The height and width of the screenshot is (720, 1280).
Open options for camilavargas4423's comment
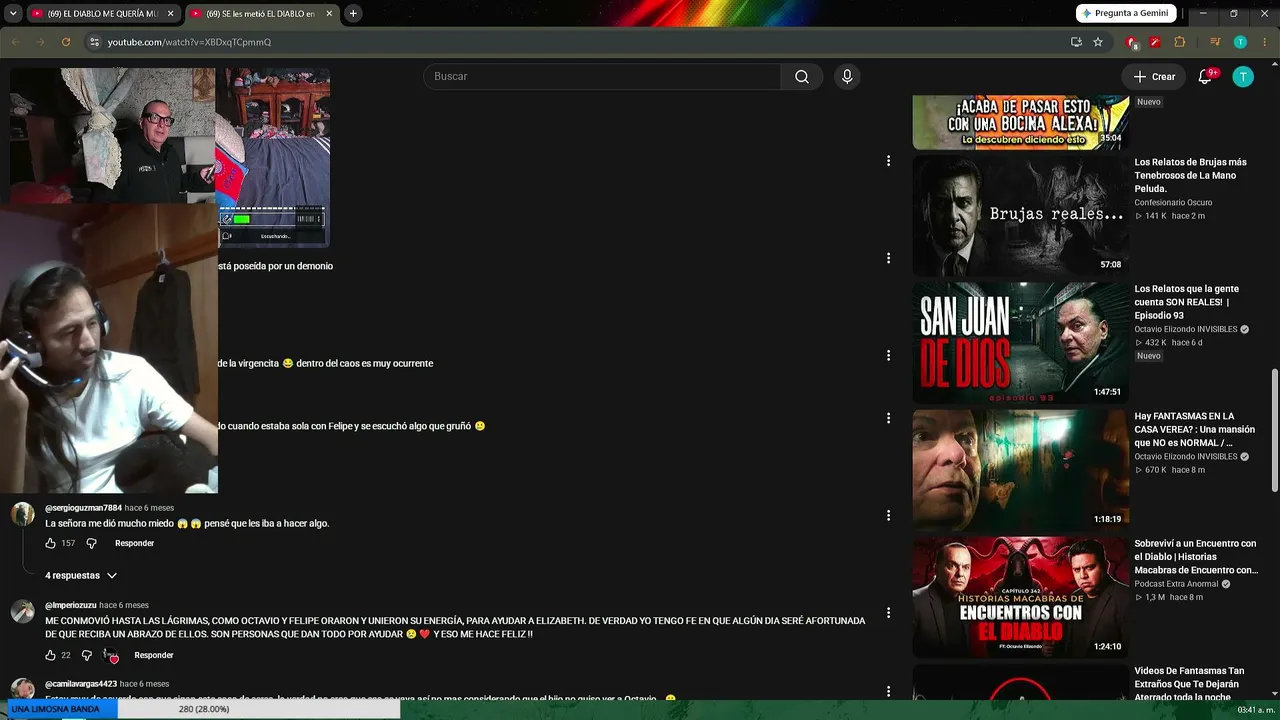click(x=888, y=691)
